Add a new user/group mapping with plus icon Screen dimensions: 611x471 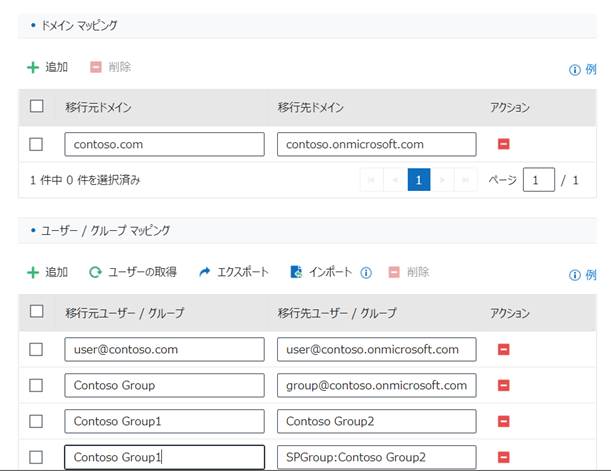tap(33, 272)
